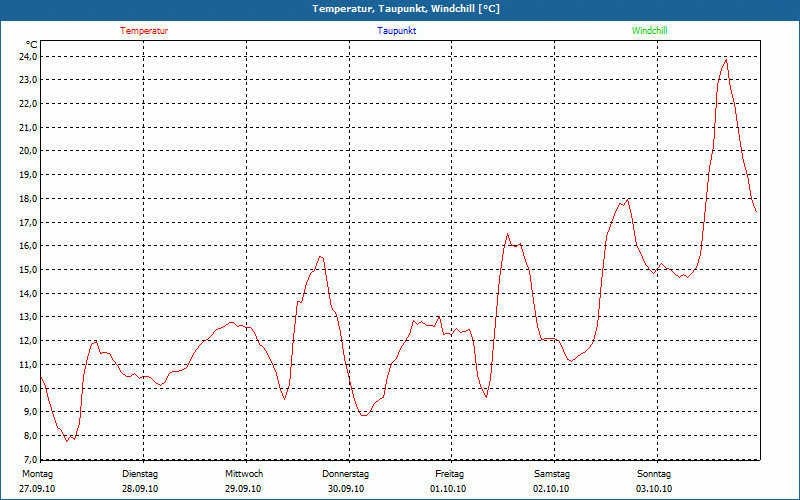Click the 12,0 y-axis value
The image size is (800, 500).
click(x=28, y=340)
